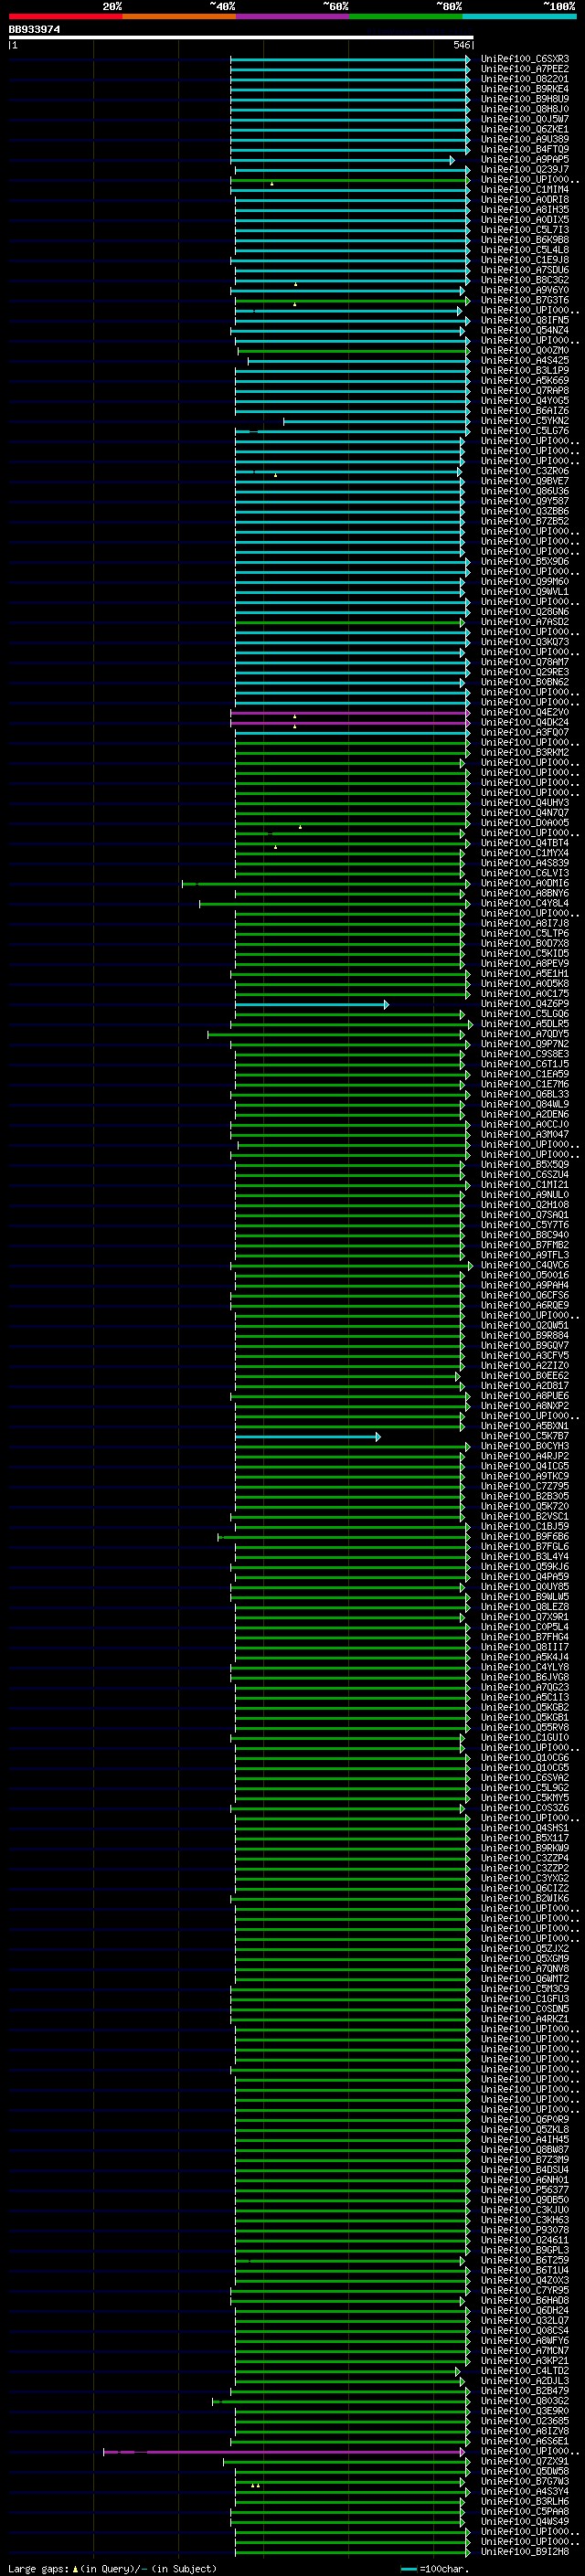Select the UniRef100_A6S6E1 label
585x2576 pixels.
524,2440
